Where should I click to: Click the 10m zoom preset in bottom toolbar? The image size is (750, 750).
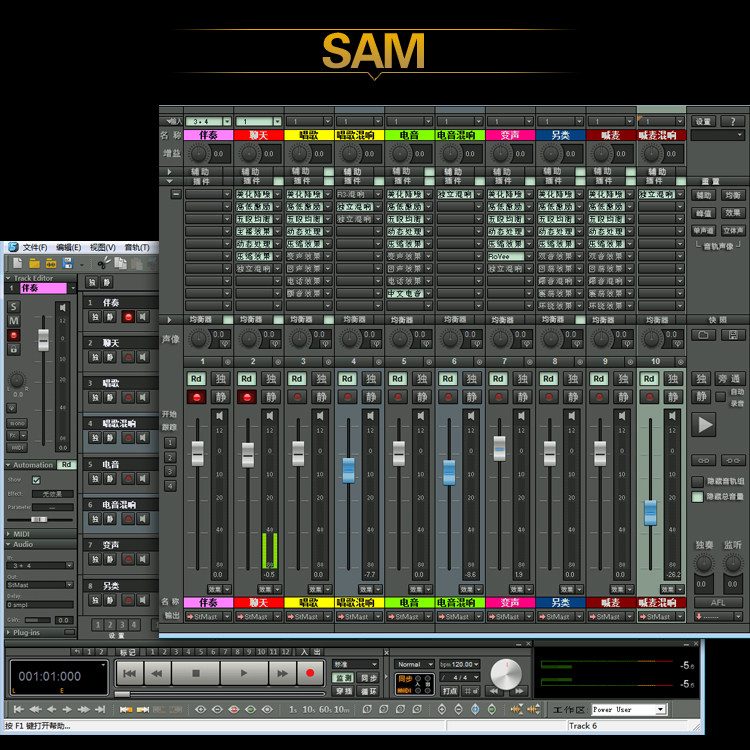click(x=342, y=709)
